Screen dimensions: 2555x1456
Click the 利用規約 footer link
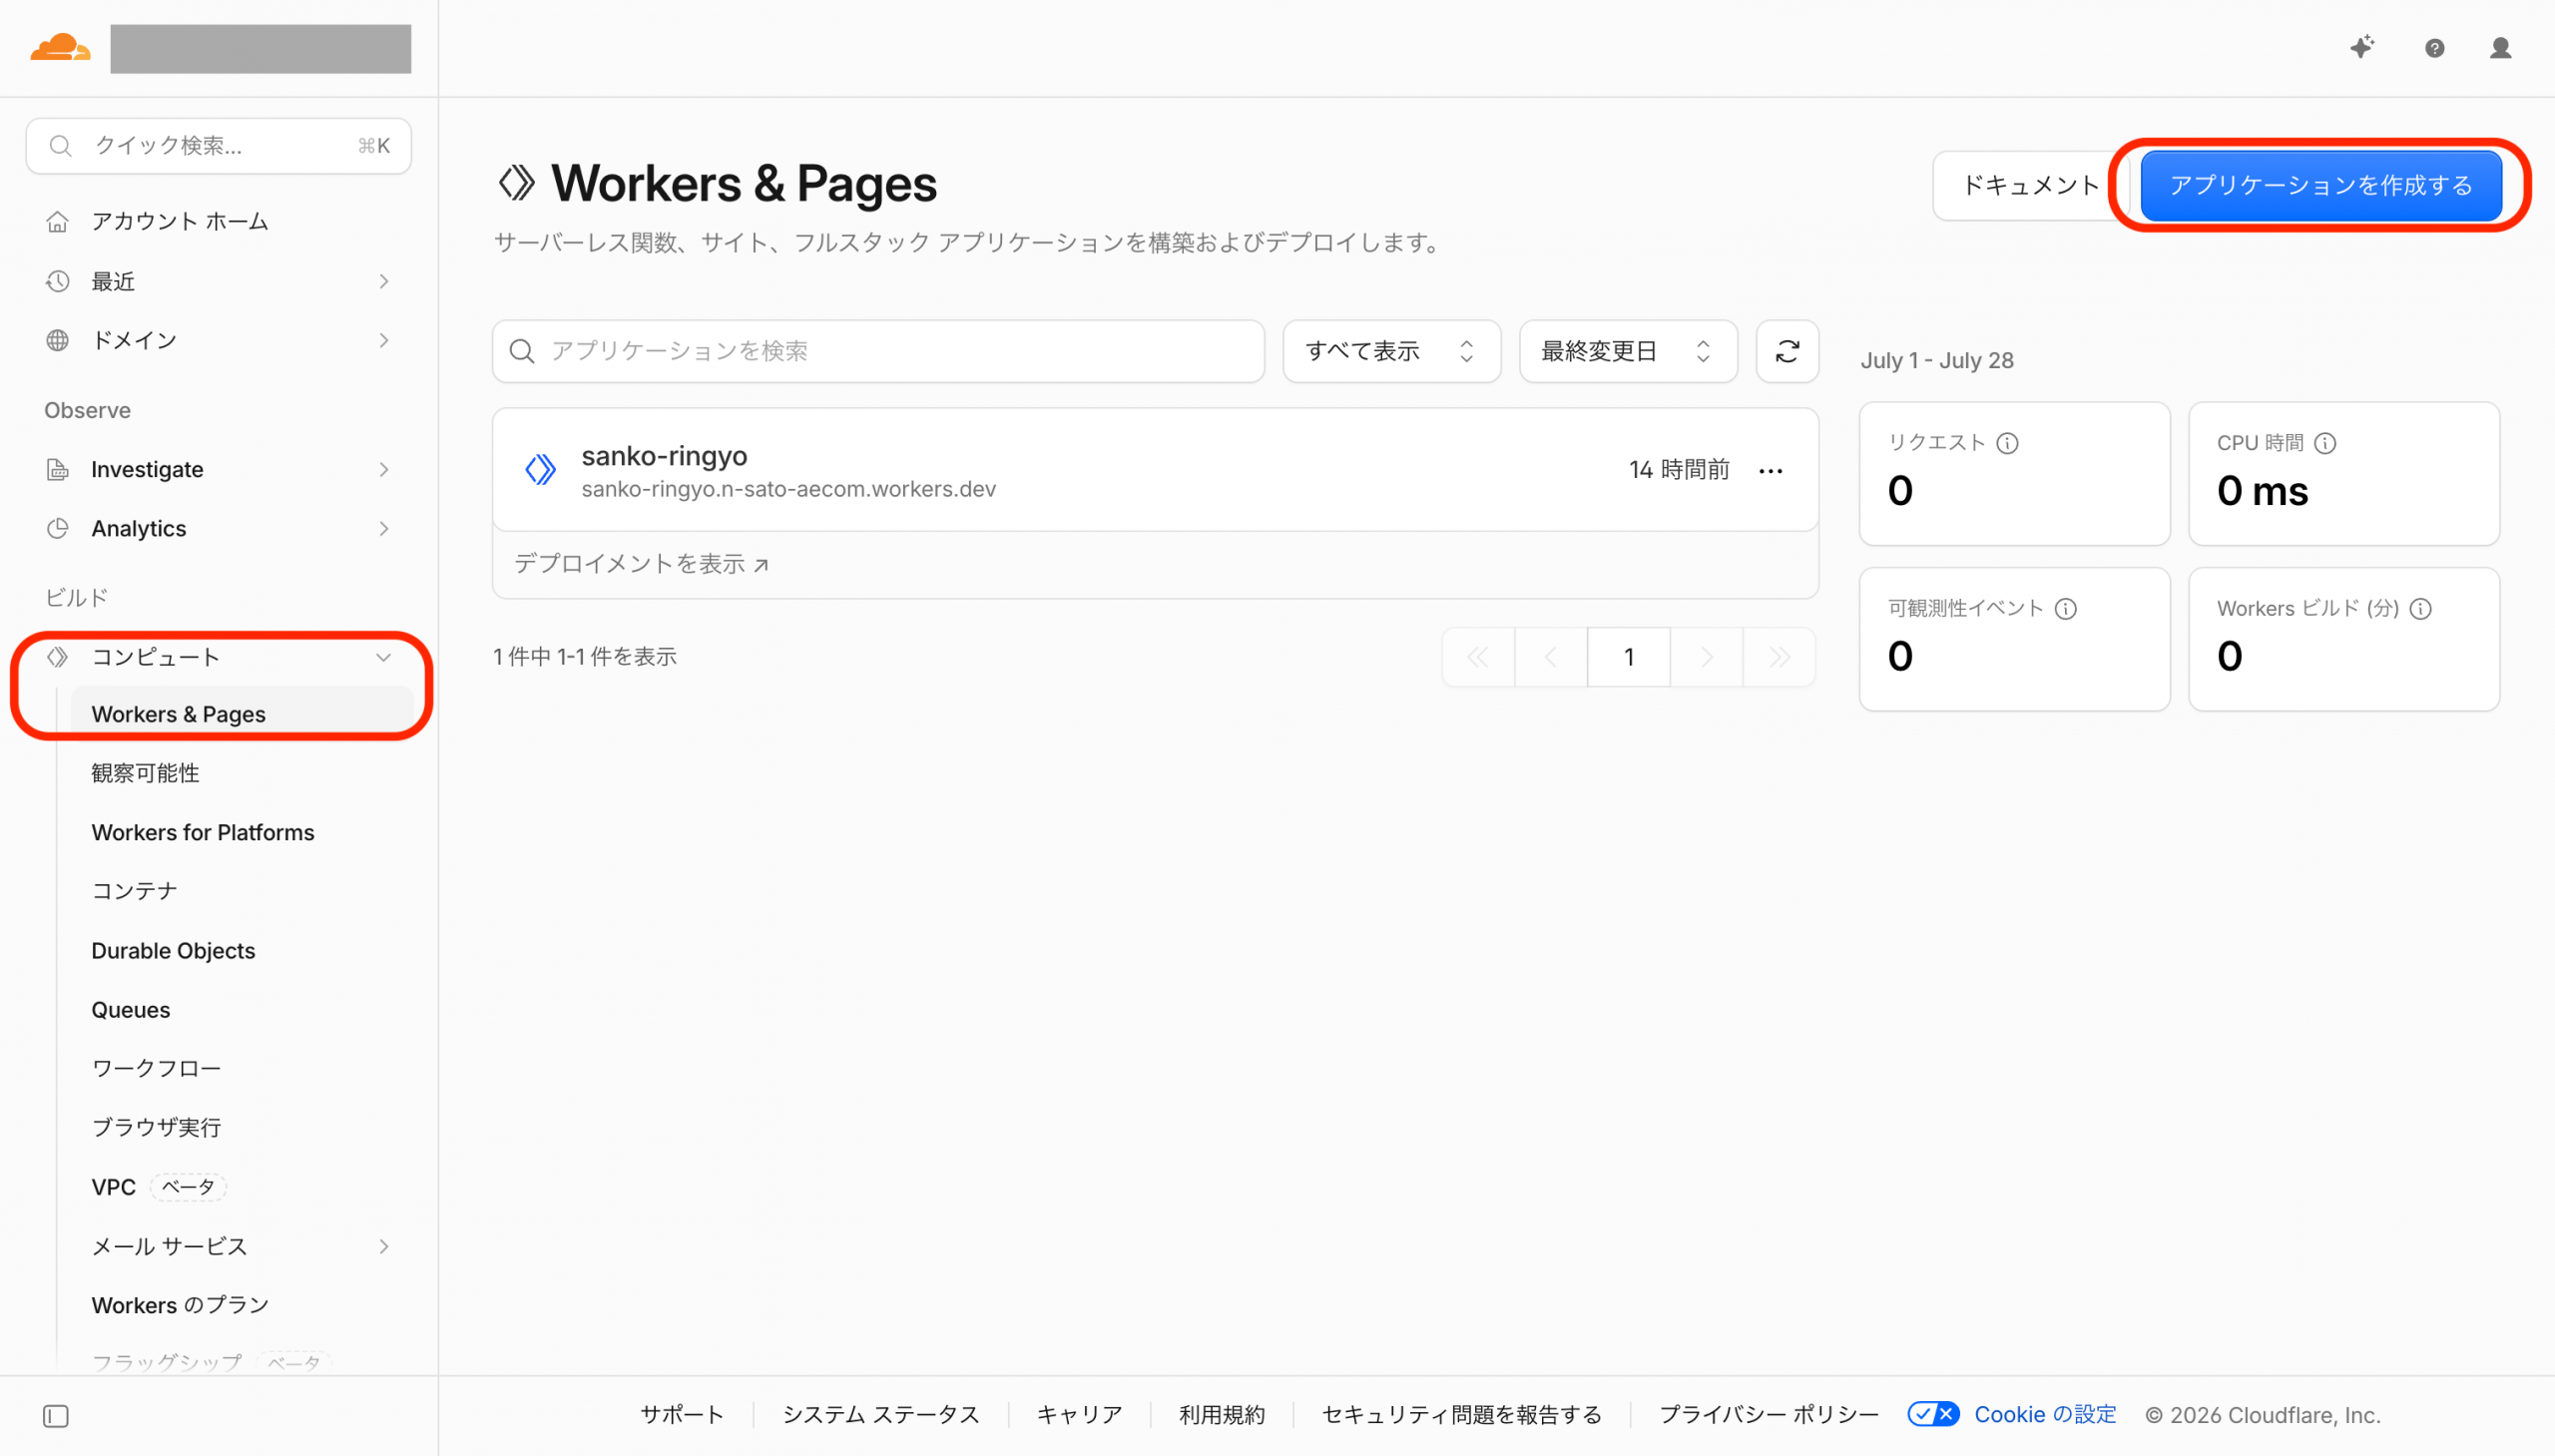click(x=1222, y=1415)
